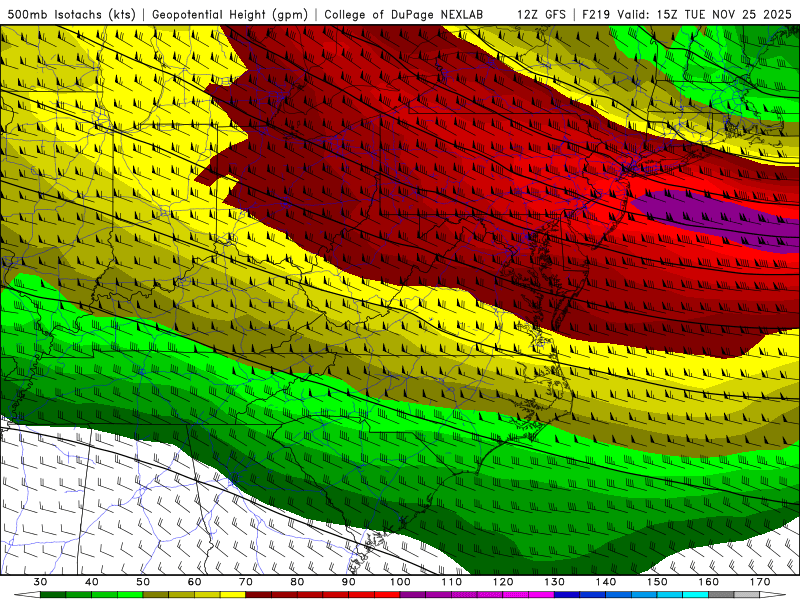Click the '70' value on the color scale

246,582
